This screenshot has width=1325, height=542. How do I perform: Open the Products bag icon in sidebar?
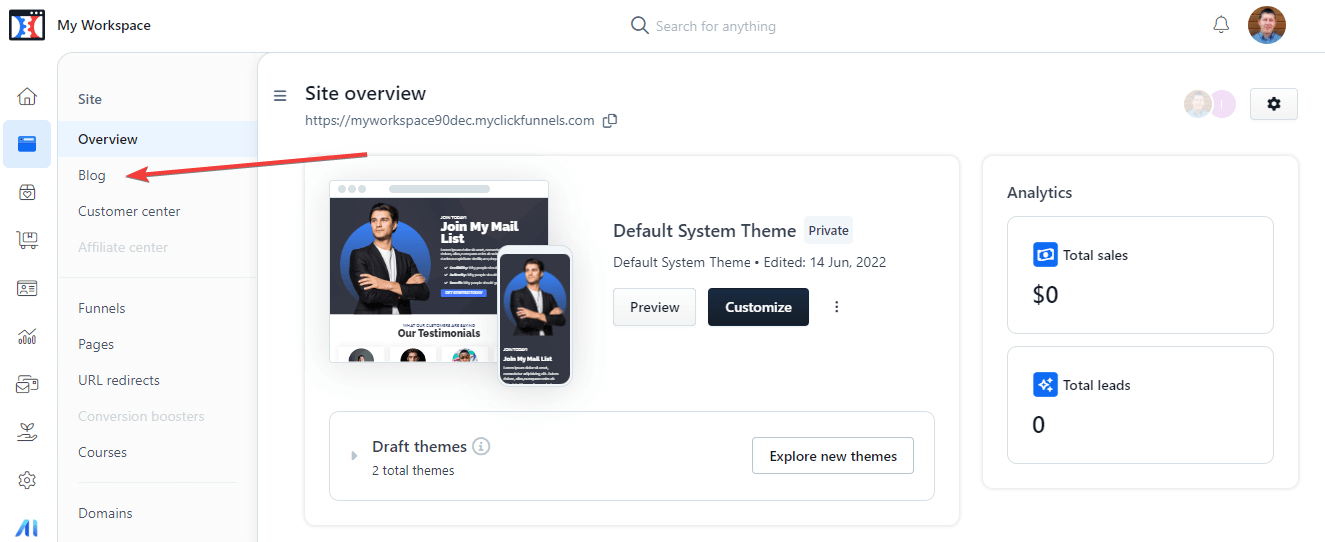pyautogui.click(x=27, y=192)
